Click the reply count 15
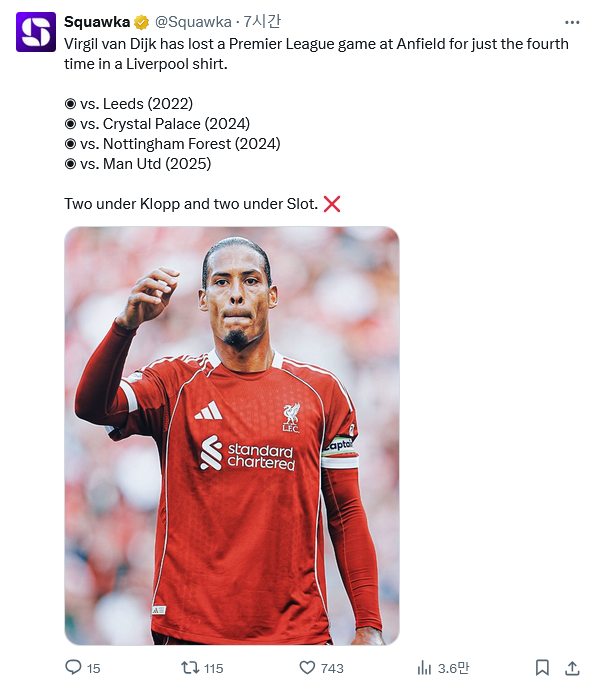The width and height of the screenshot is (598, 690). click(93, 668)
